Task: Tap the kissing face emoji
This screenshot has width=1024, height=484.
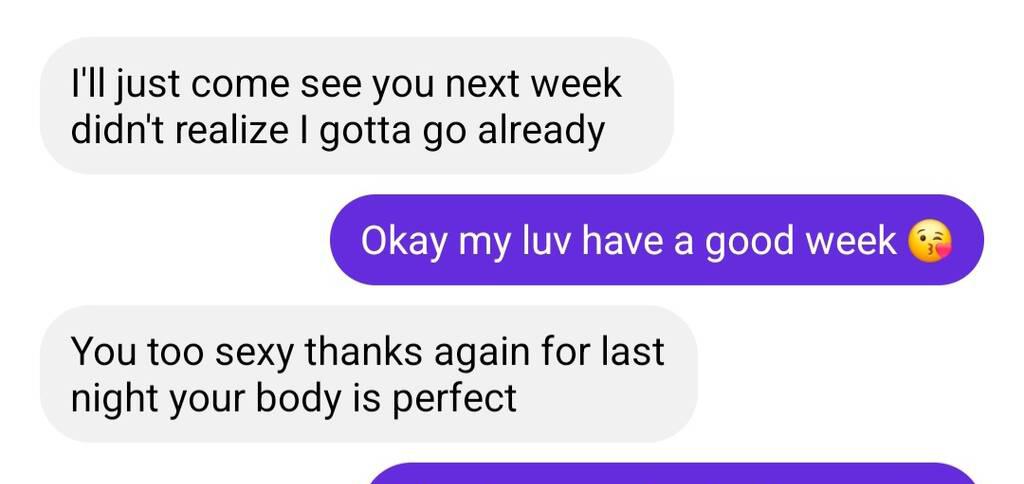Action: 930,242
